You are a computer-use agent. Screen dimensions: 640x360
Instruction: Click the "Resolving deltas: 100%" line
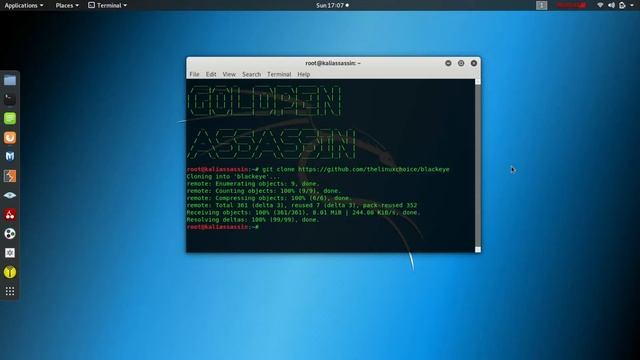click(253, 220)
